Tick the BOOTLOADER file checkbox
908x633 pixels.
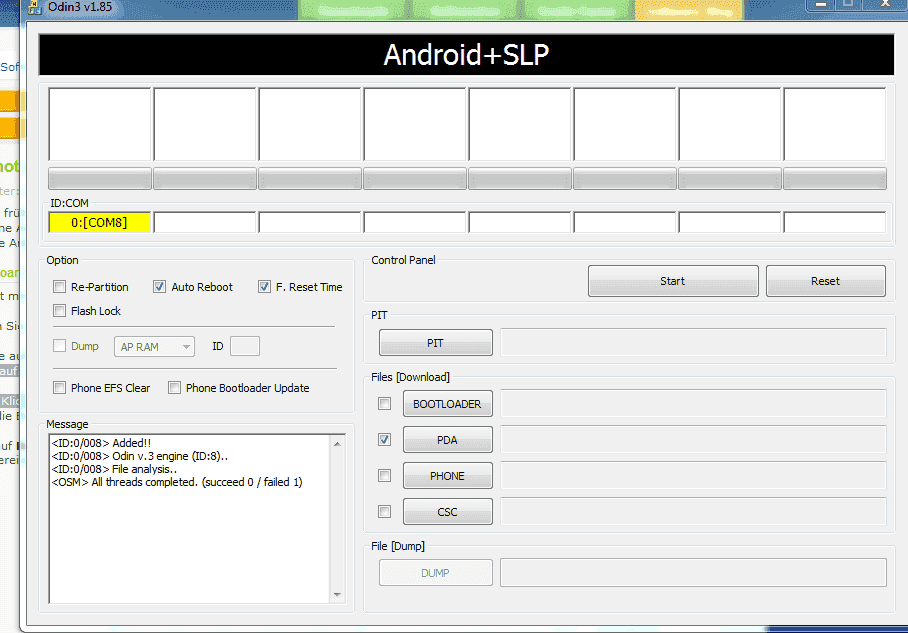pos(384,404)
